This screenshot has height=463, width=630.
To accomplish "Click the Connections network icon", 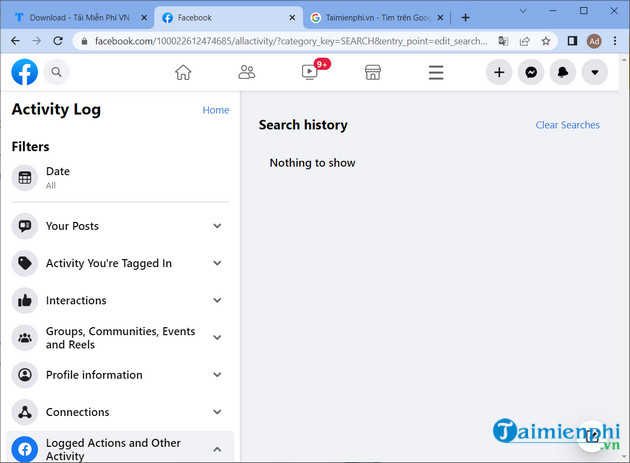I will [25, 412].
